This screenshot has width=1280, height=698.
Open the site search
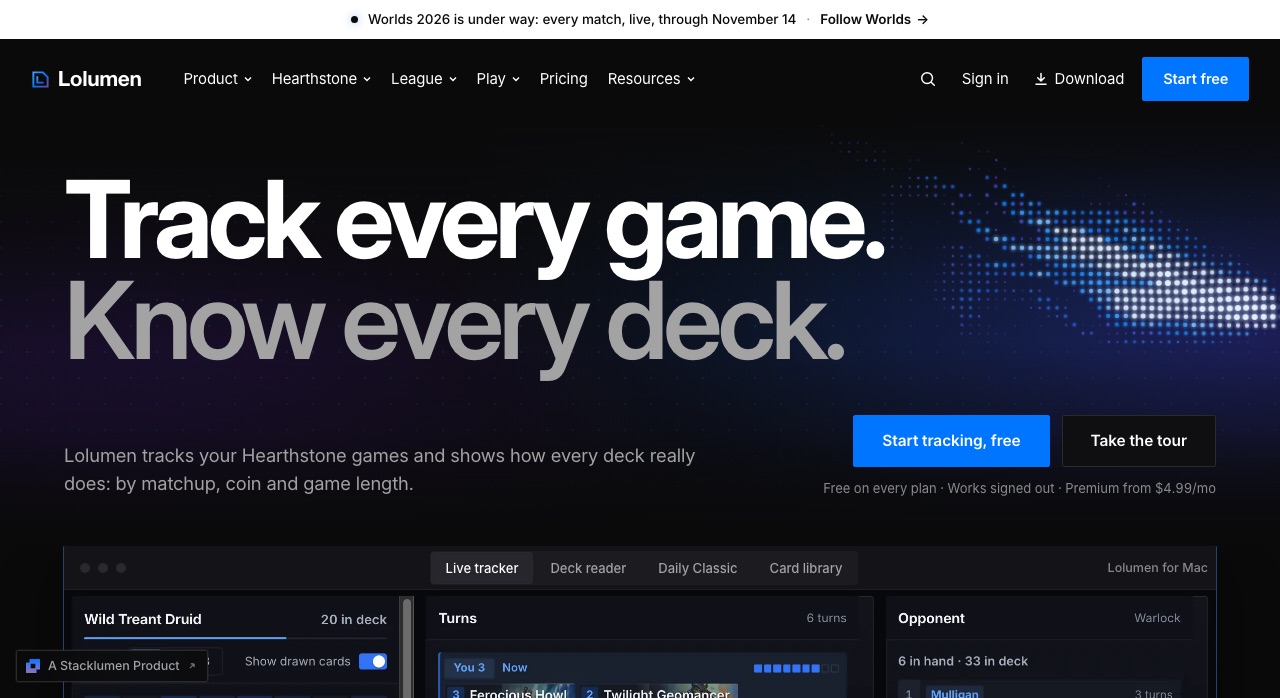[928, 79]
